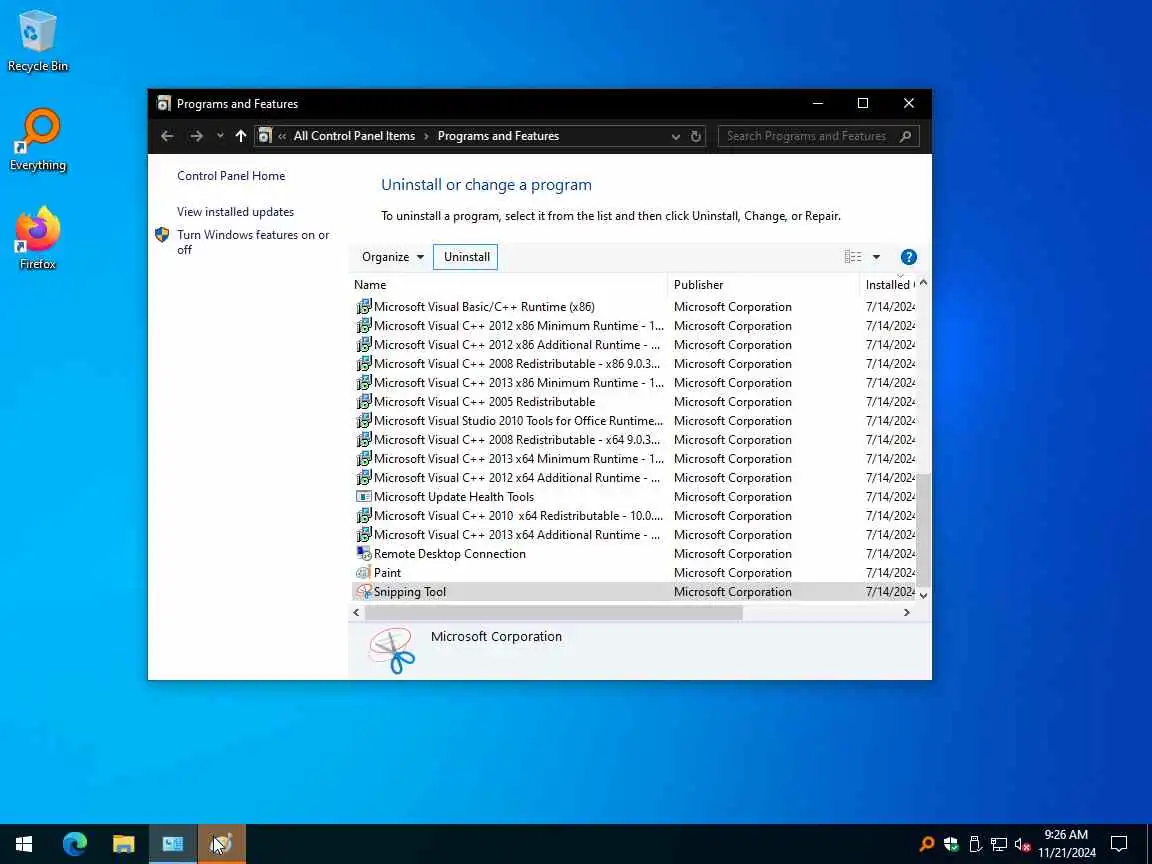Open the recent locations dropdown arrow
Screen dimensions: 1152x864
click(220, 136)
